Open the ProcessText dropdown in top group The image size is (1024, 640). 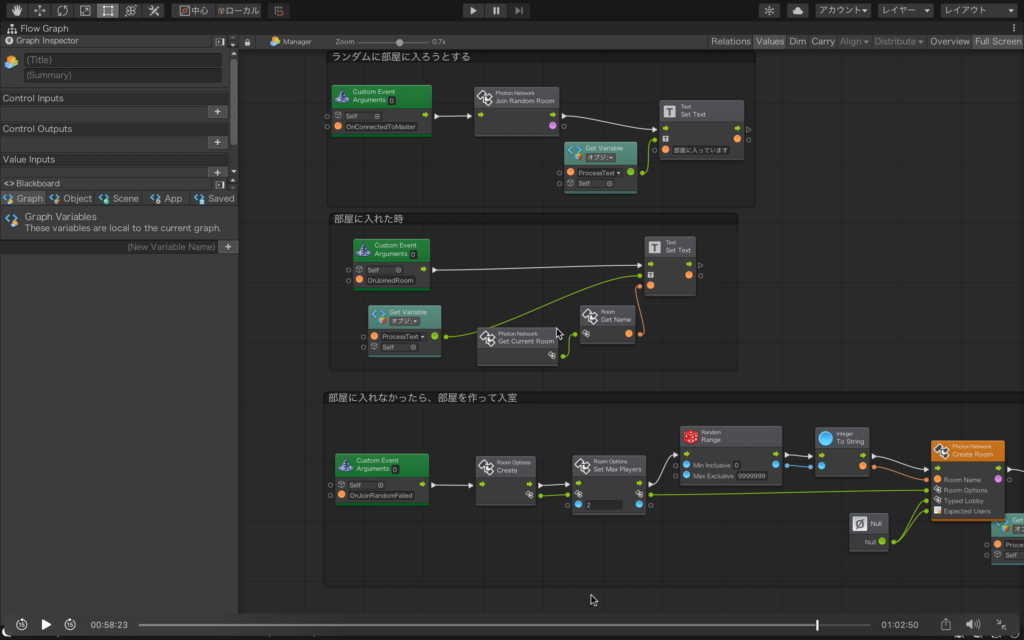599,173
